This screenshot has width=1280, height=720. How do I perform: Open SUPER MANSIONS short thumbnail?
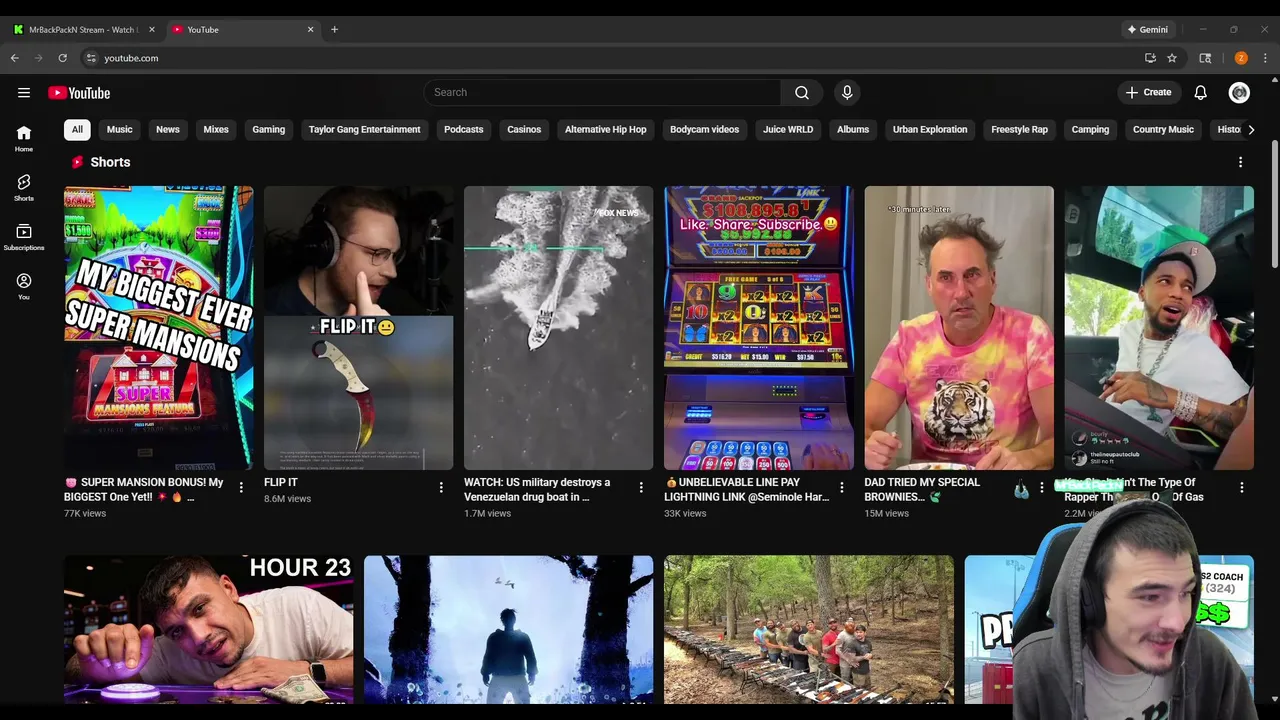(x=158, y=328)
